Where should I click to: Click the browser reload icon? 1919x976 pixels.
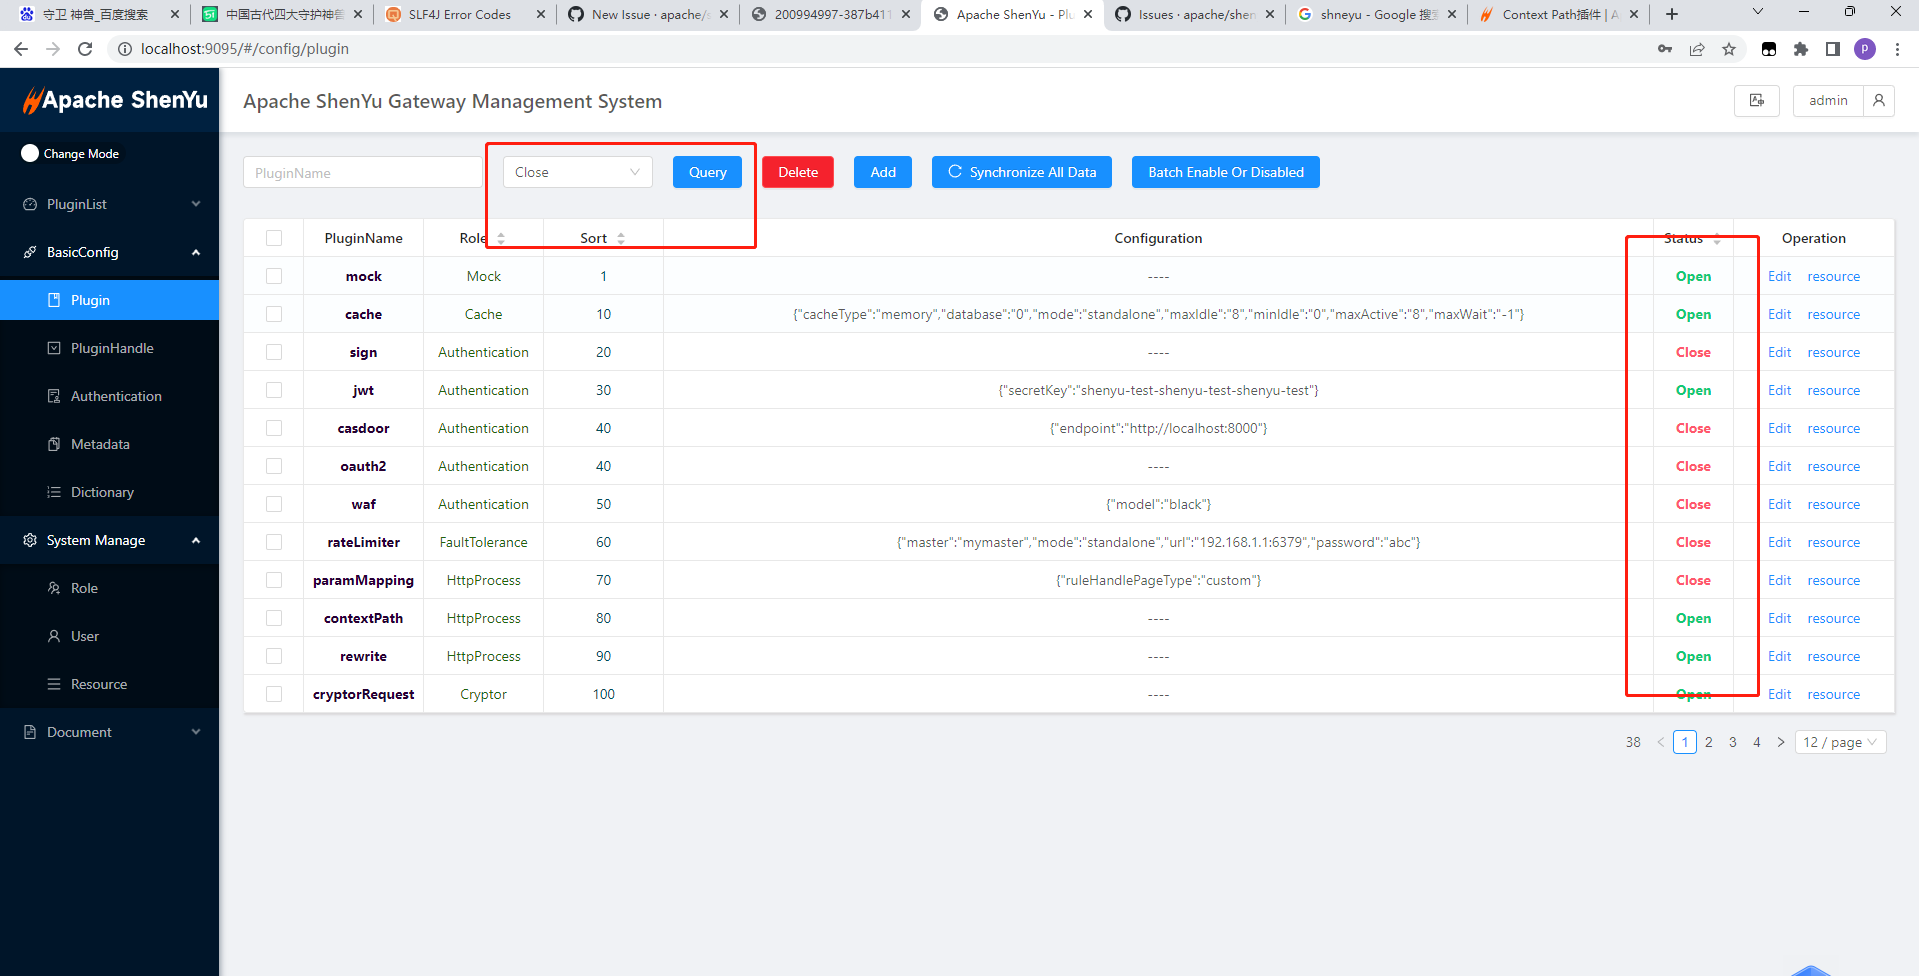tap(85, 49)
